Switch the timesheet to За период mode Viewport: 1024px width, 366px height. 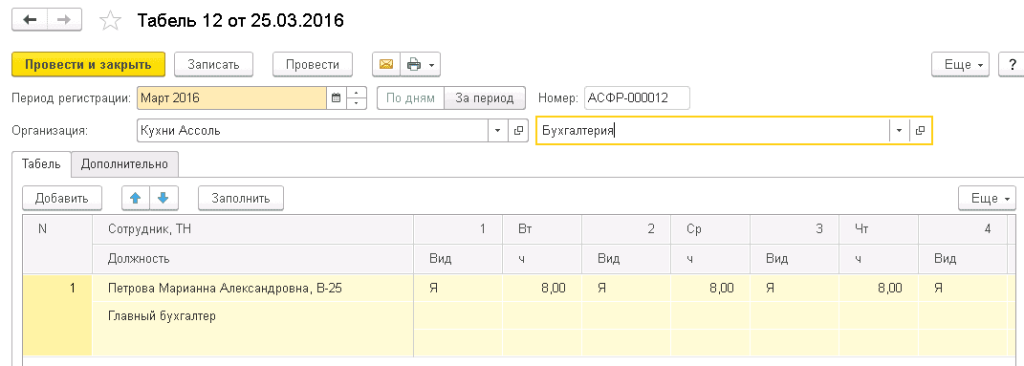[x=485, y=99]
